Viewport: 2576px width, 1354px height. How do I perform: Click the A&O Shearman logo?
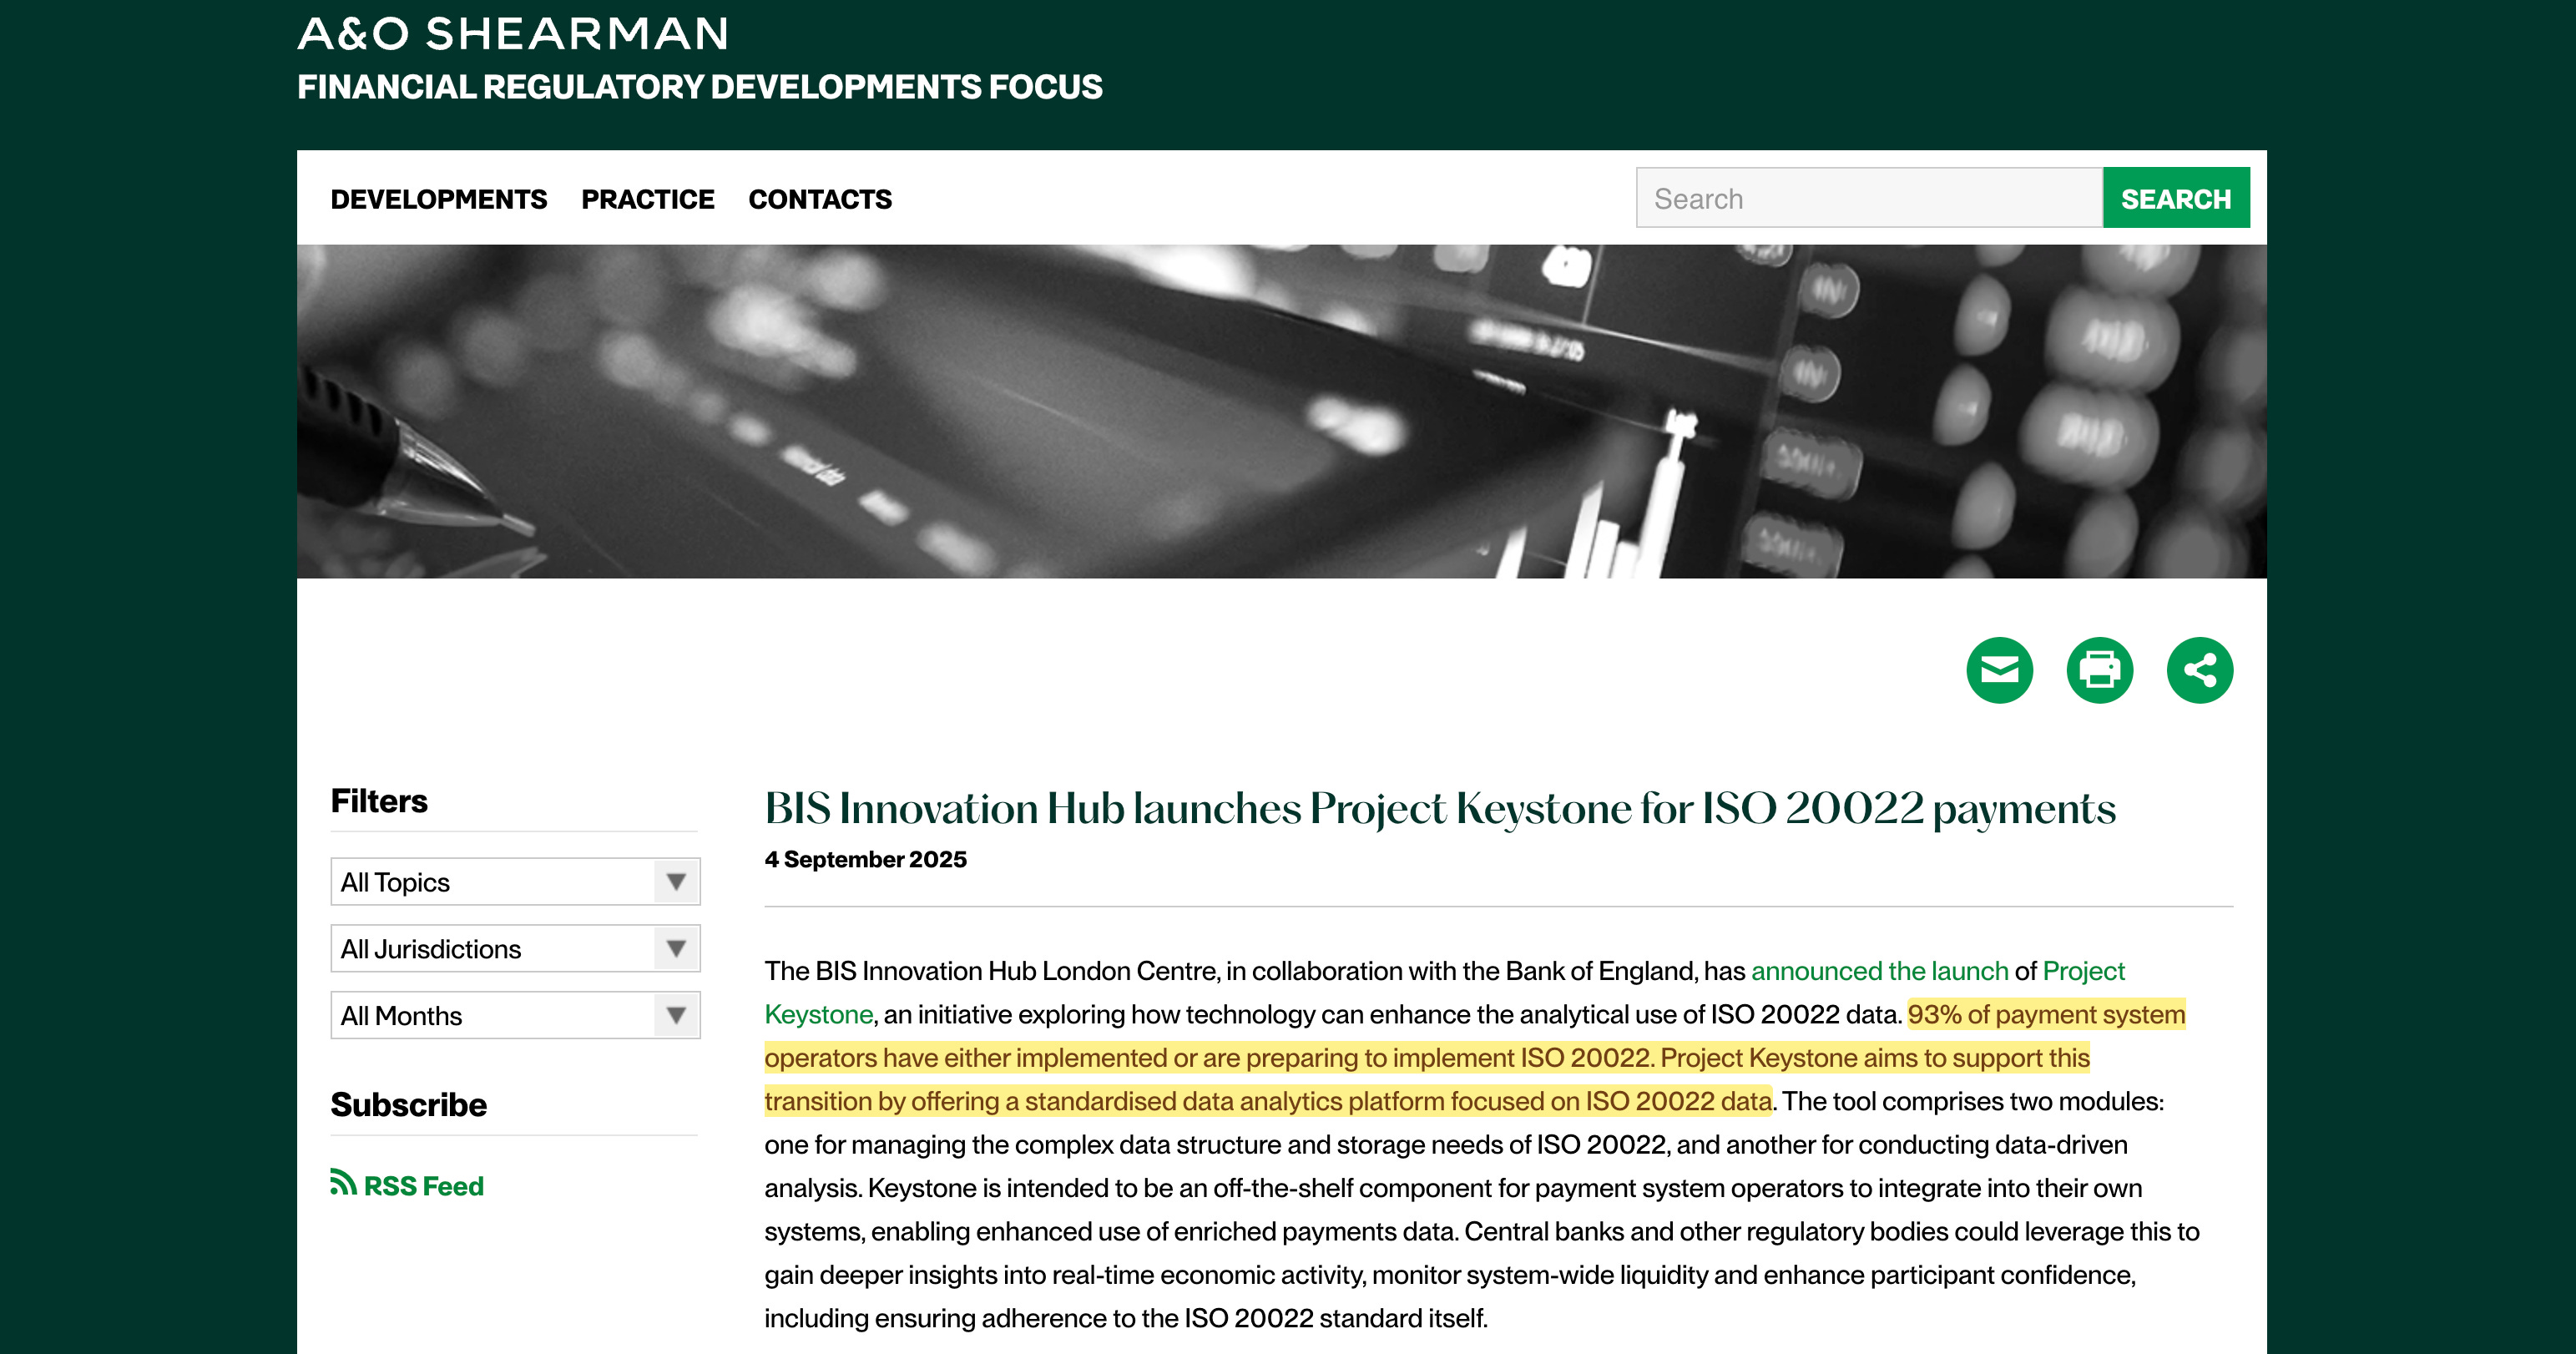513,34
